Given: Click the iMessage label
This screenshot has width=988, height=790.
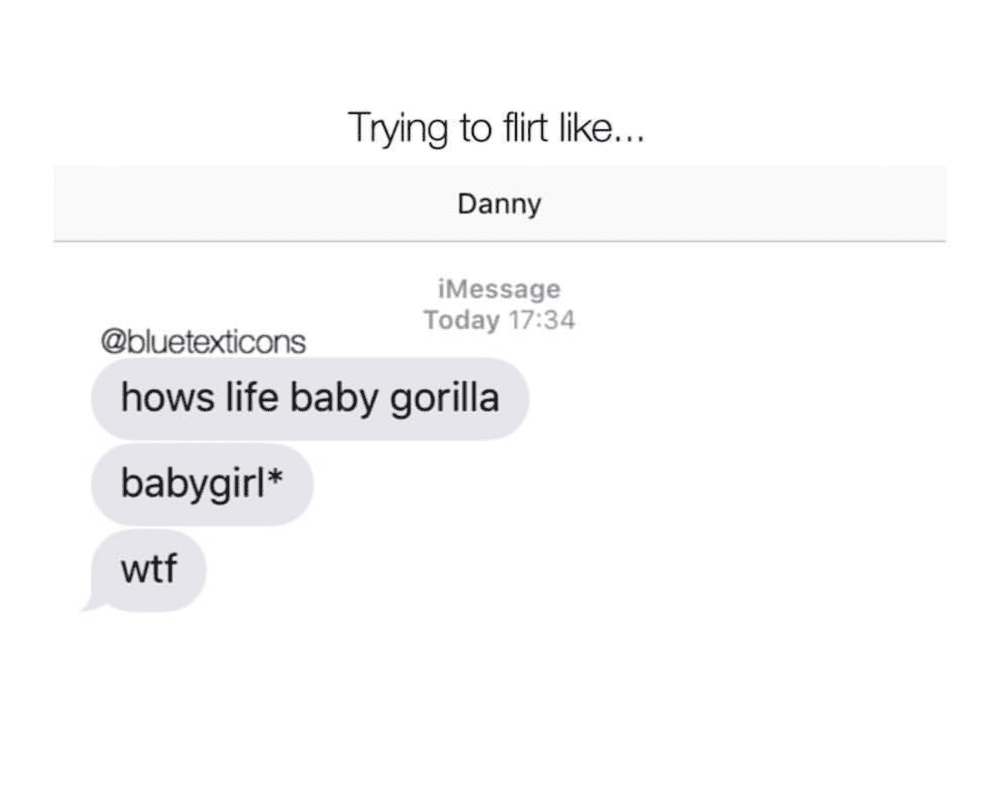Looking at the screenshot, I should pyautogui.click(x=499, y=289).
